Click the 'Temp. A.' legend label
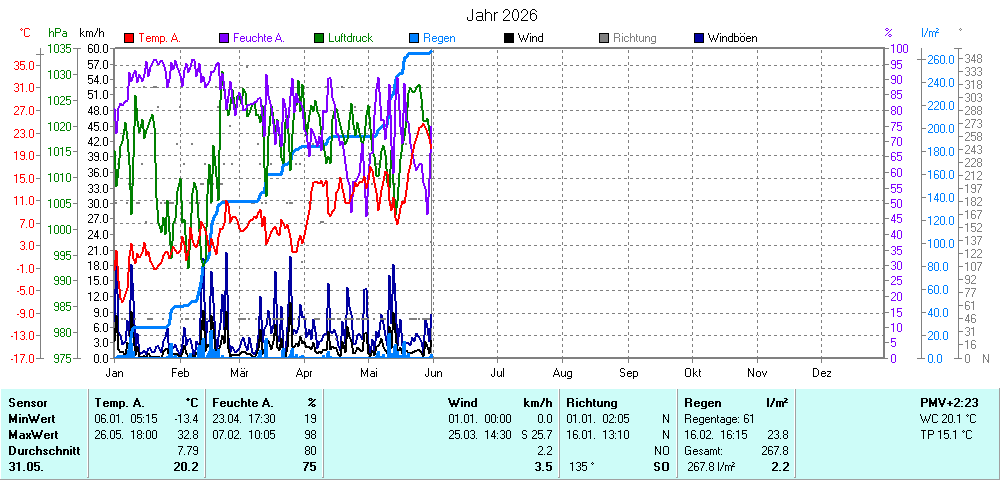The width and height of the screenshot is (1000, 480). point(159,38)
